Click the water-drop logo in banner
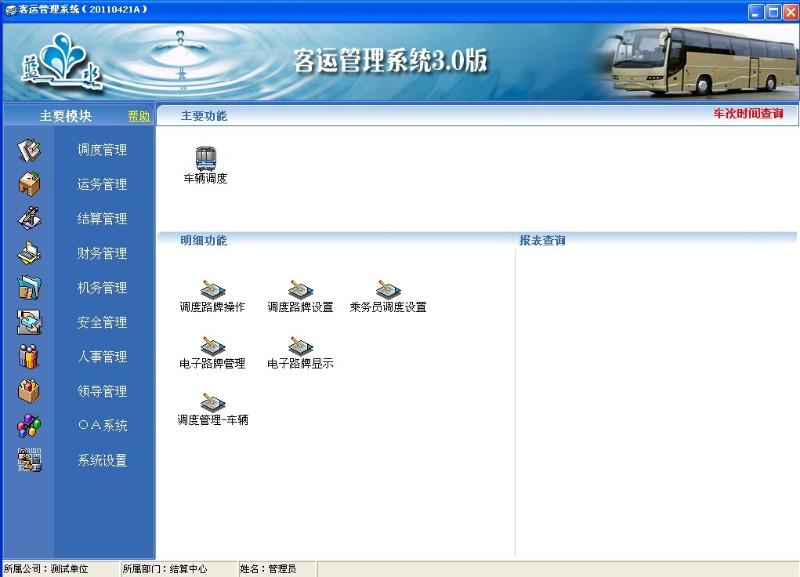 [x=61, y=61]
